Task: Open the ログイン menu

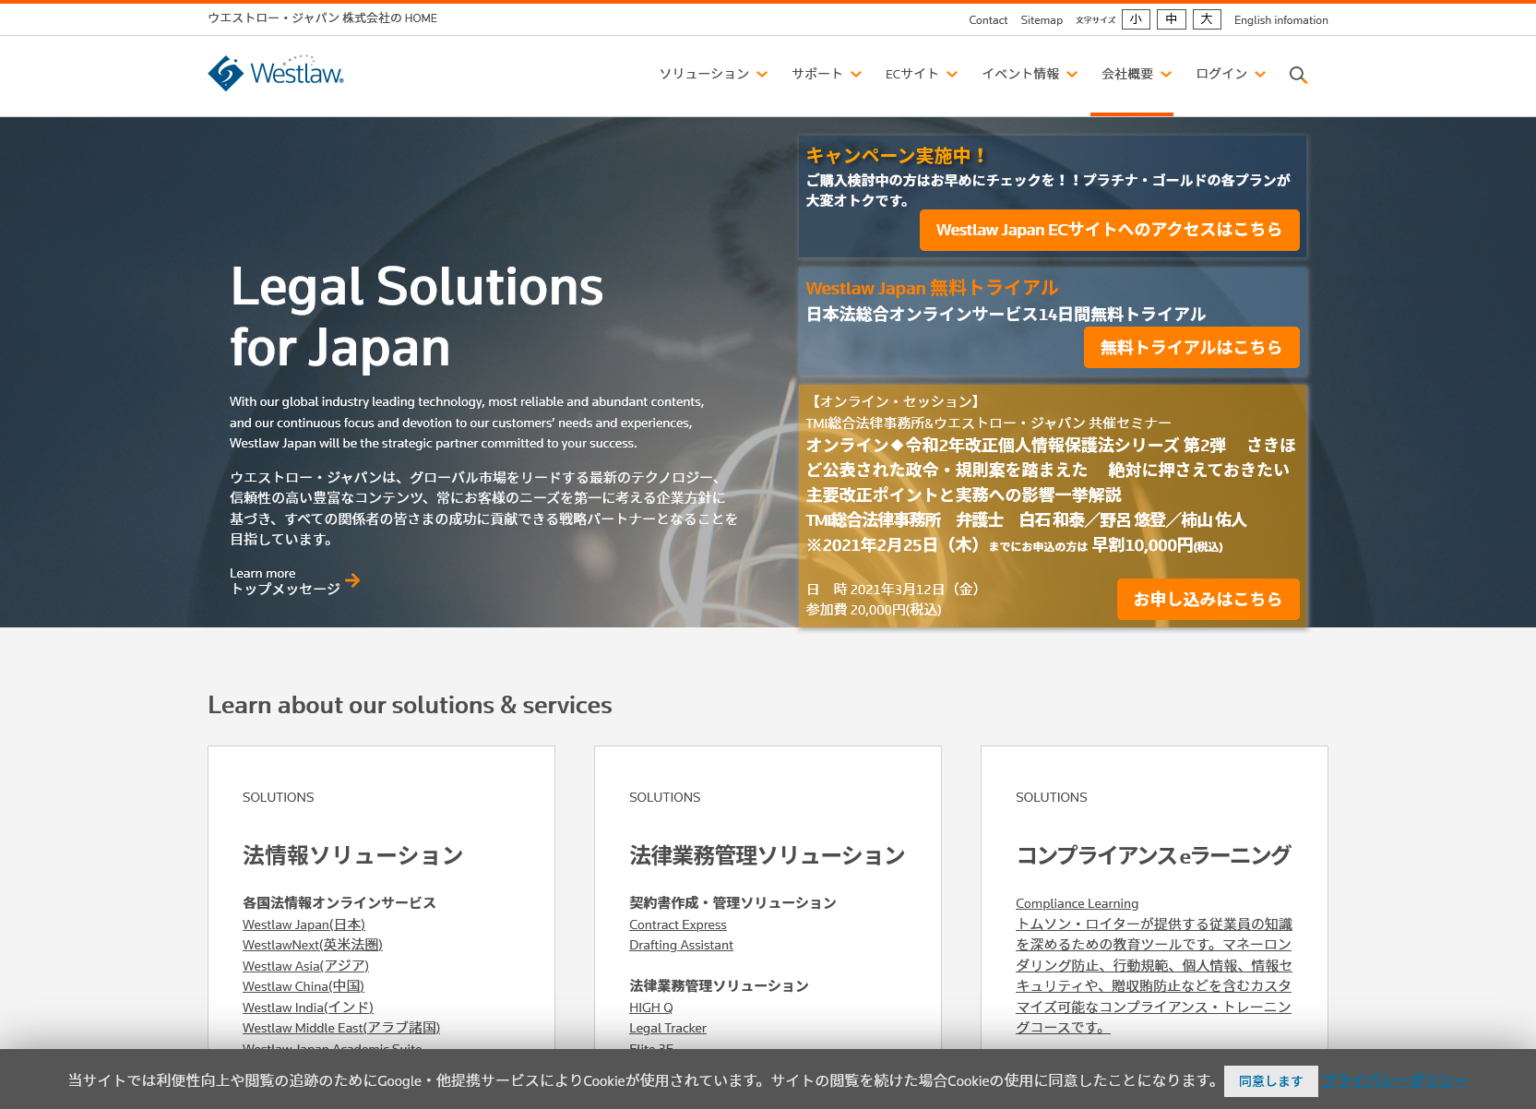Action: pyautogui.click(x=1228, y=74)
